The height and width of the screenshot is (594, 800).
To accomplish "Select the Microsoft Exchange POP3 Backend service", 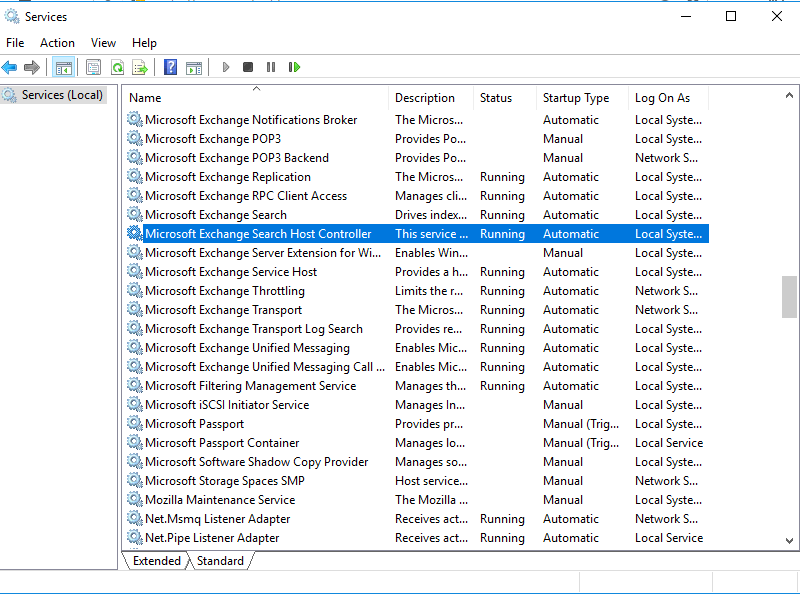I will 237,158.
